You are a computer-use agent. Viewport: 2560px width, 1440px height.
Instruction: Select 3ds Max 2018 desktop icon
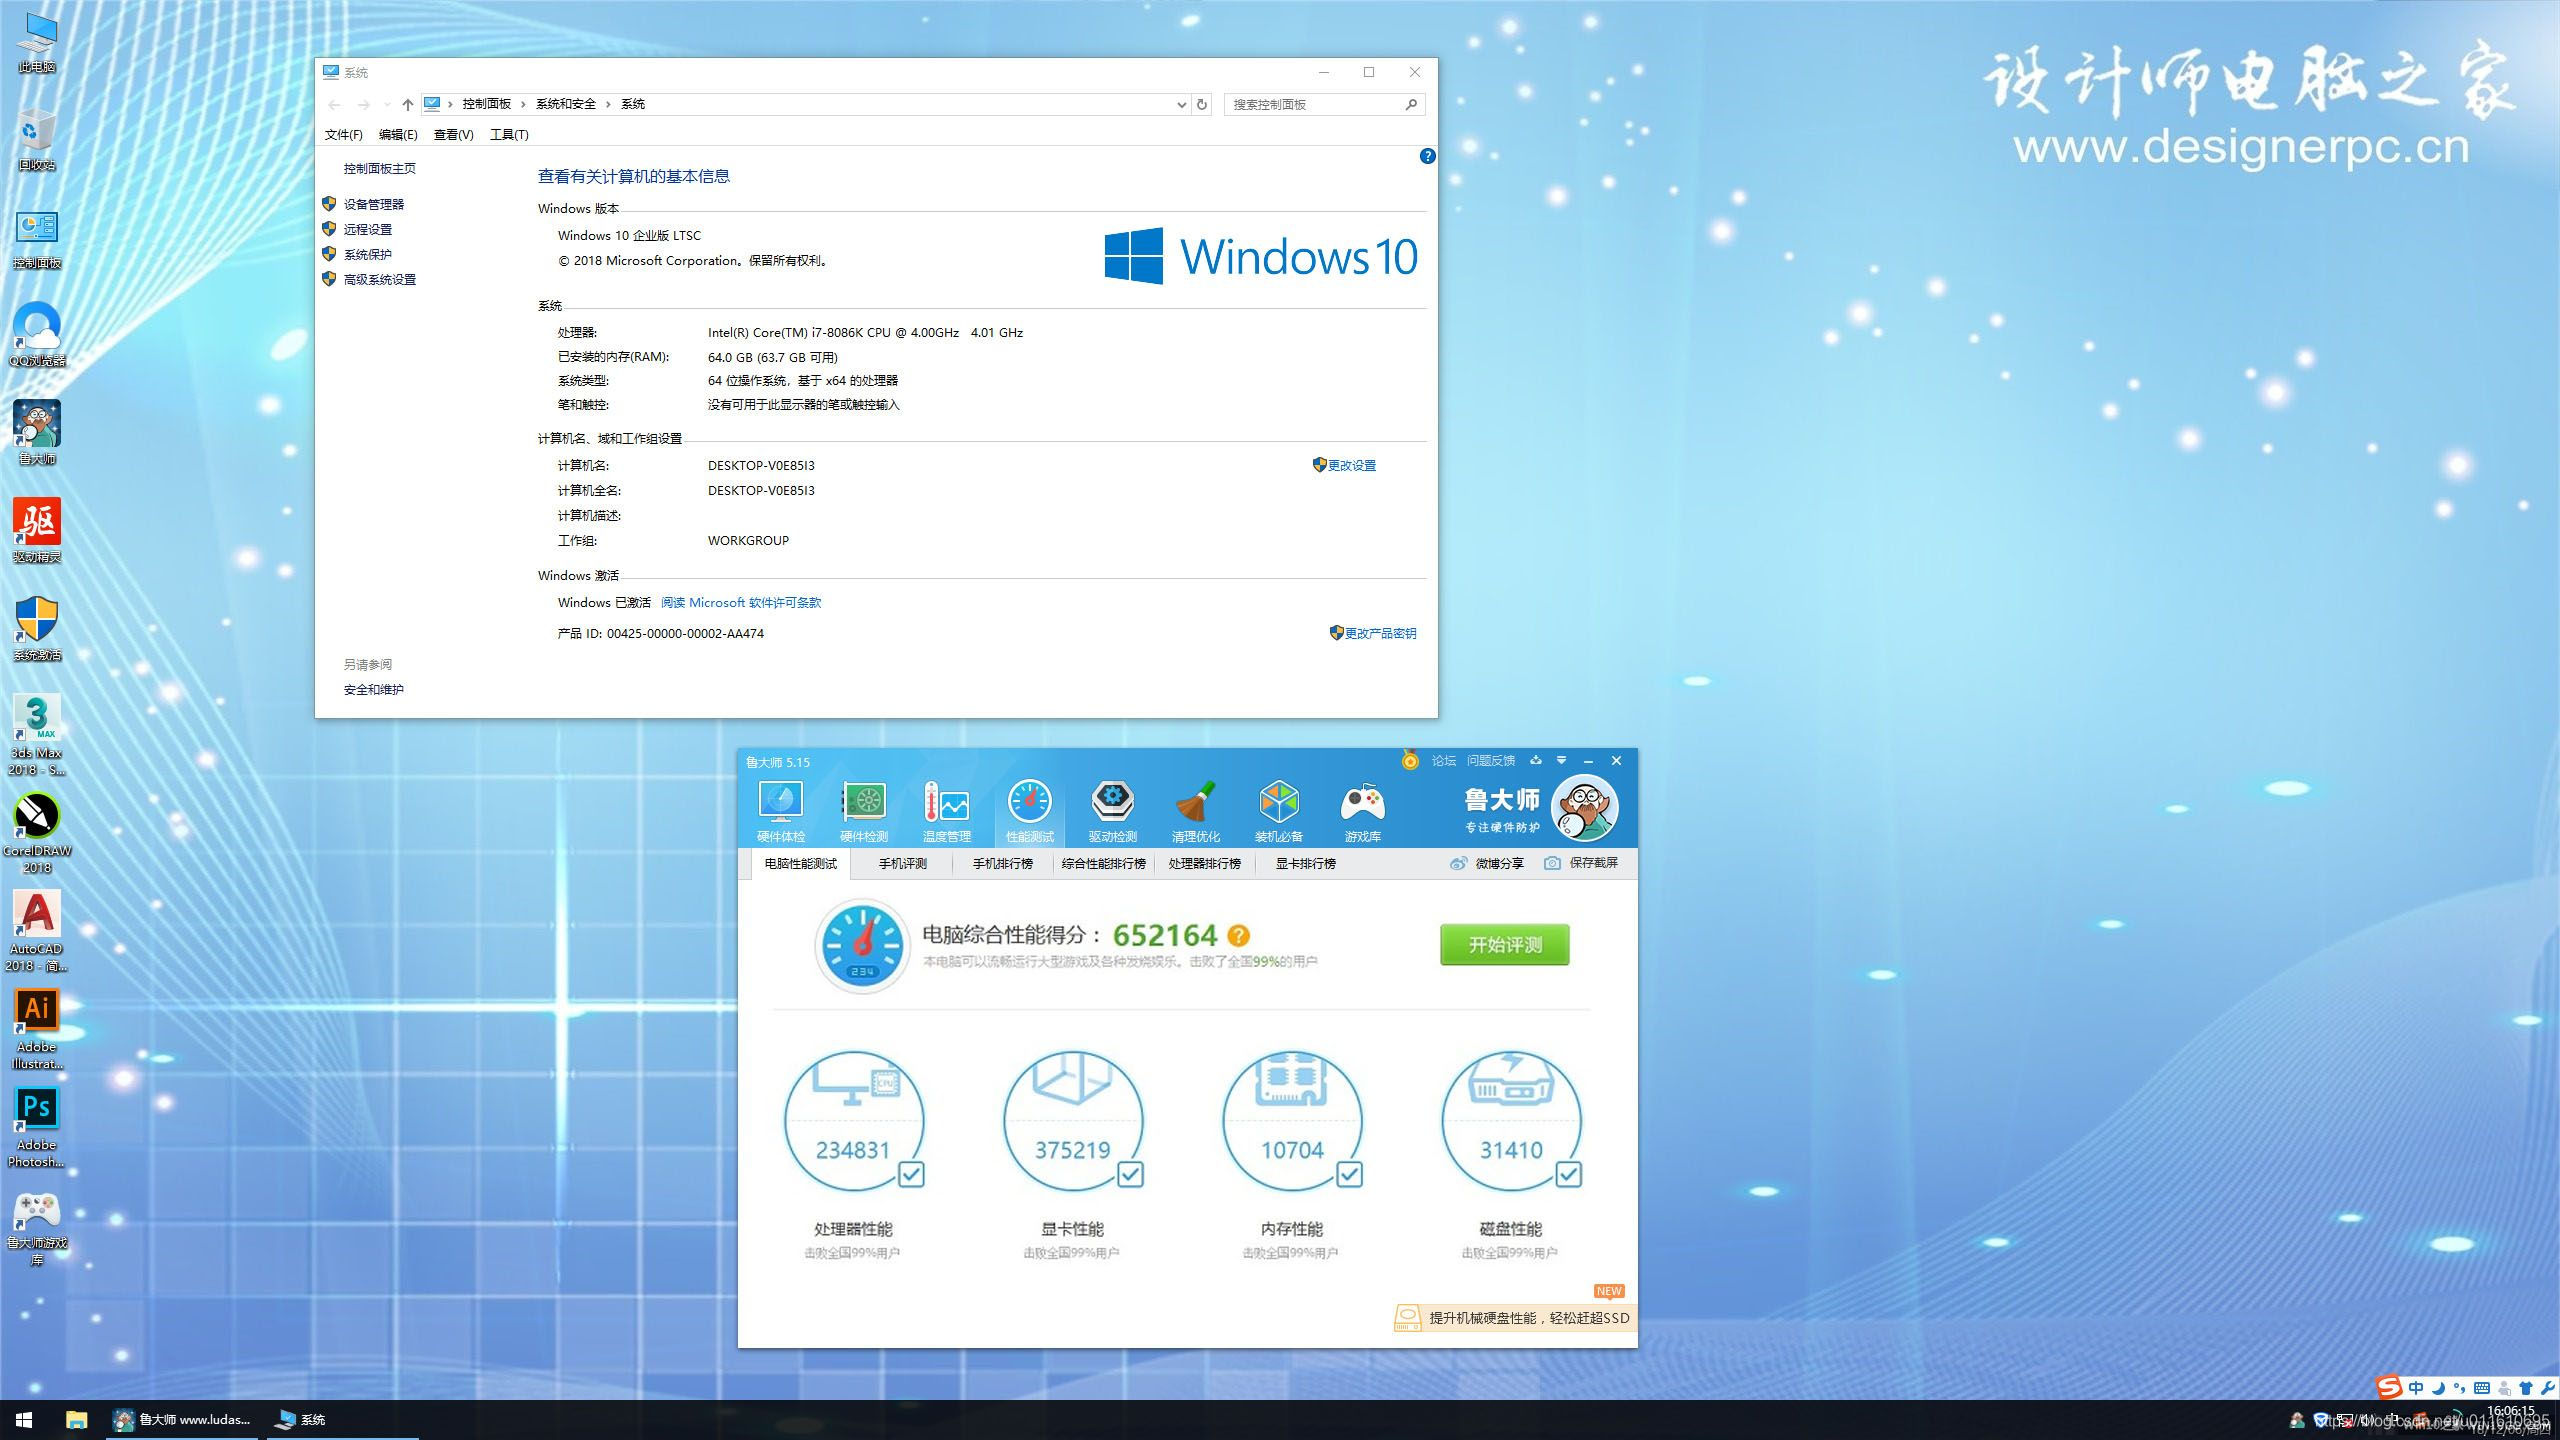(x=37, y=736)
